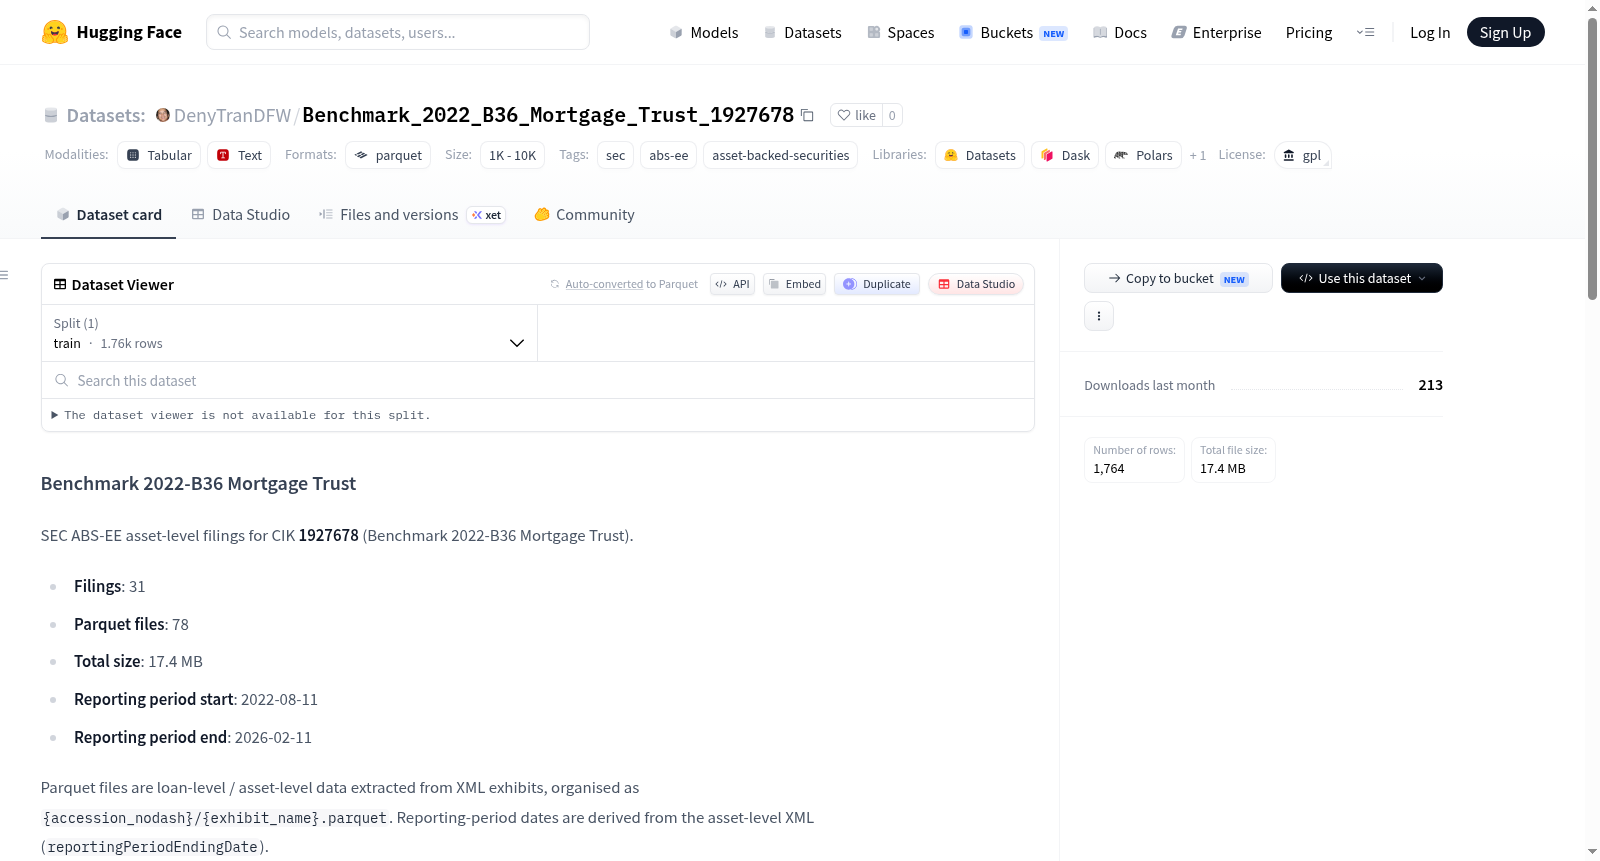Toggle the left sidebar outline icon
This screenshot has height=861, width=1600.
(x=5, y=275)
